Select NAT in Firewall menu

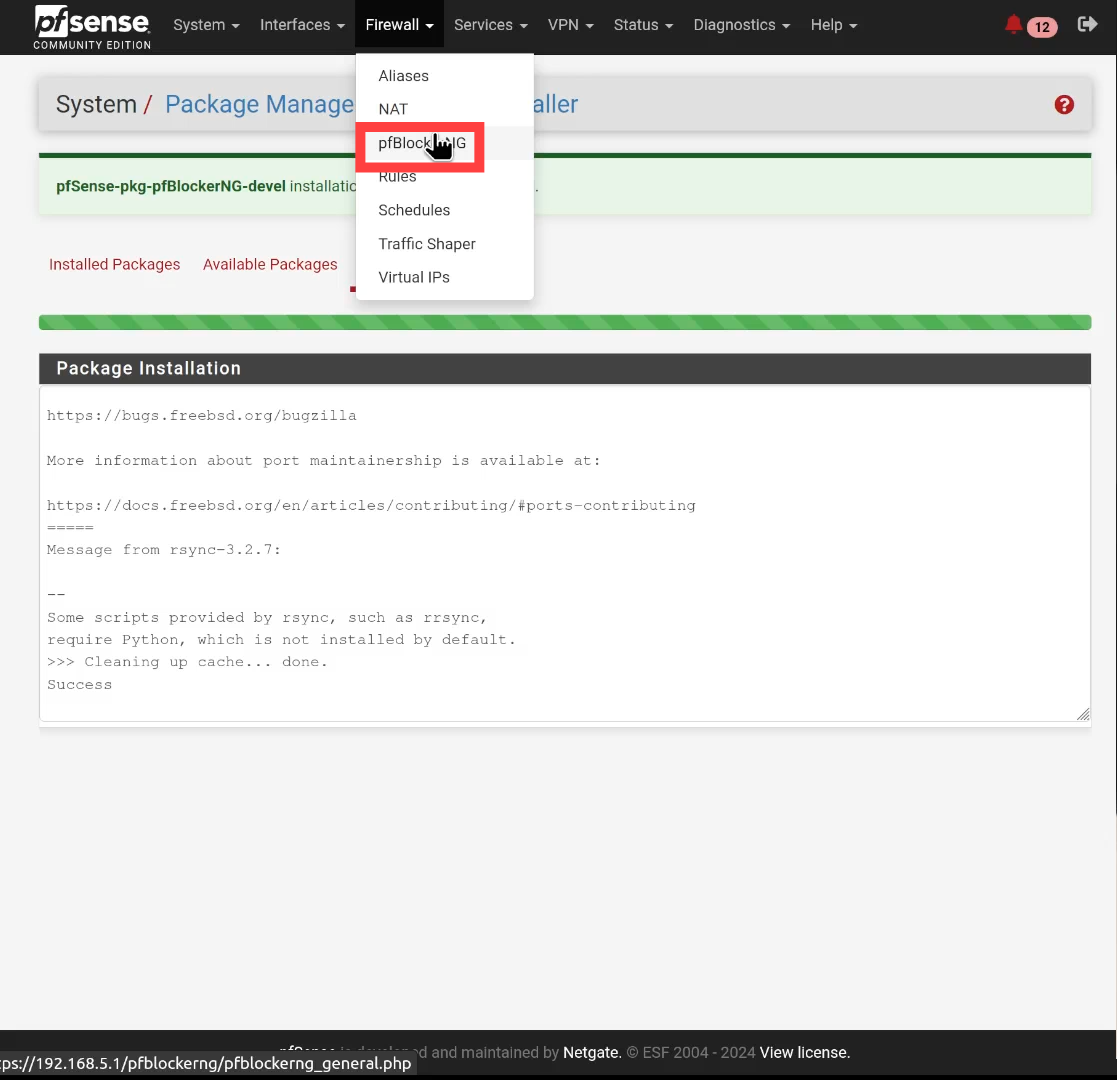tap(445, 109)
